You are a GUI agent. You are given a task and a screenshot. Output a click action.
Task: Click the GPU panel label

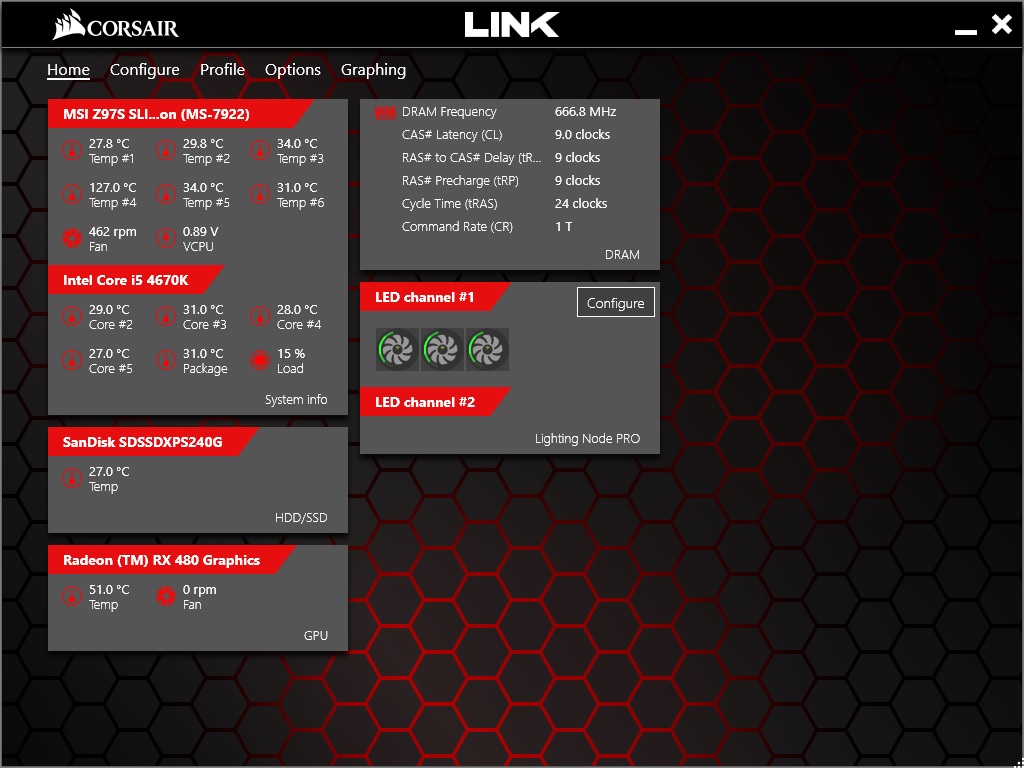click(x=315, y=635)
